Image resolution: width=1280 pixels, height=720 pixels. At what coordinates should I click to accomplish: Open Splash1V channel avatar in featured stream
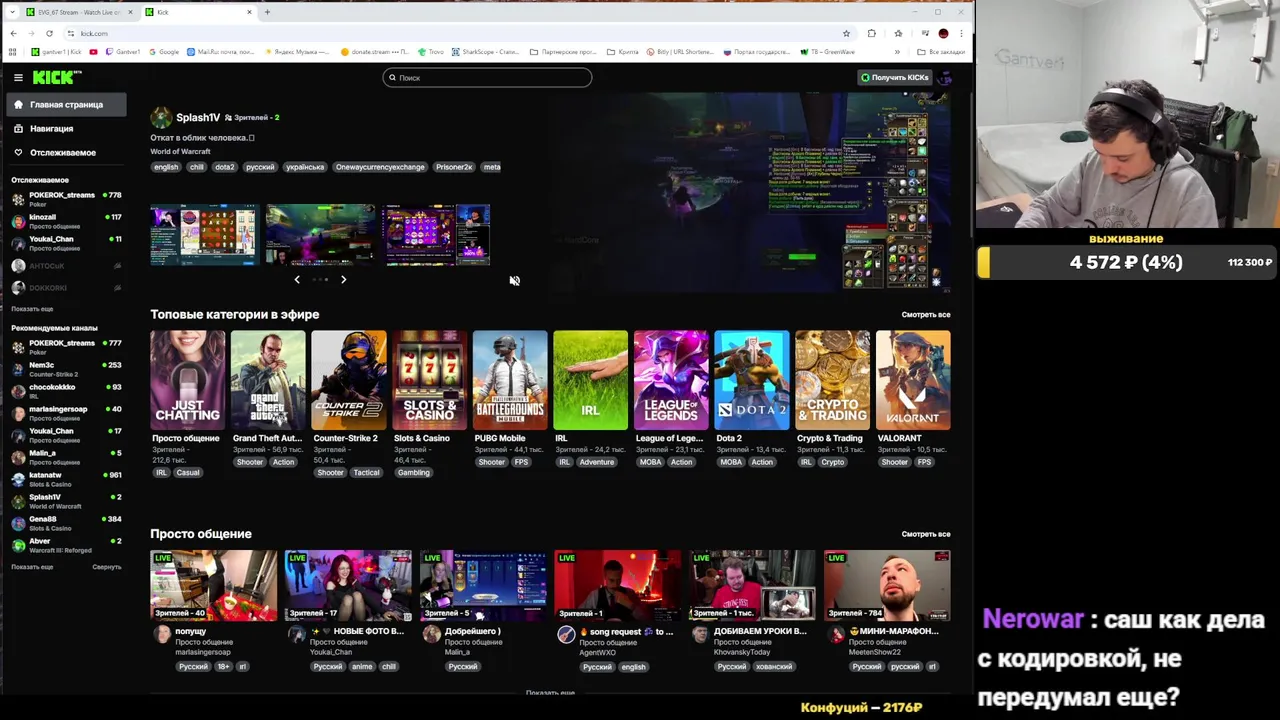tap(161, 118)
